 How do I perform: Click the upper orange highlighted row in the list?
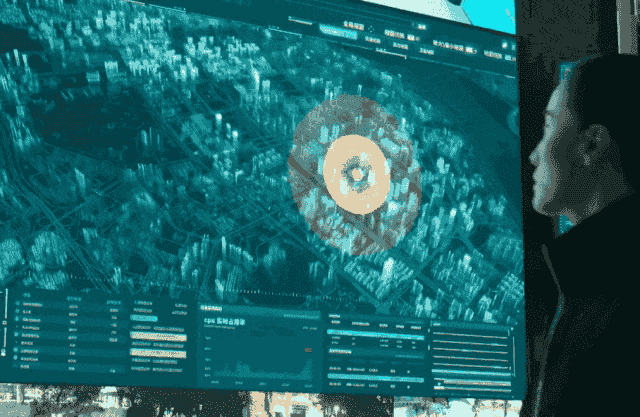pyautogui.click(x=157, y=336)
